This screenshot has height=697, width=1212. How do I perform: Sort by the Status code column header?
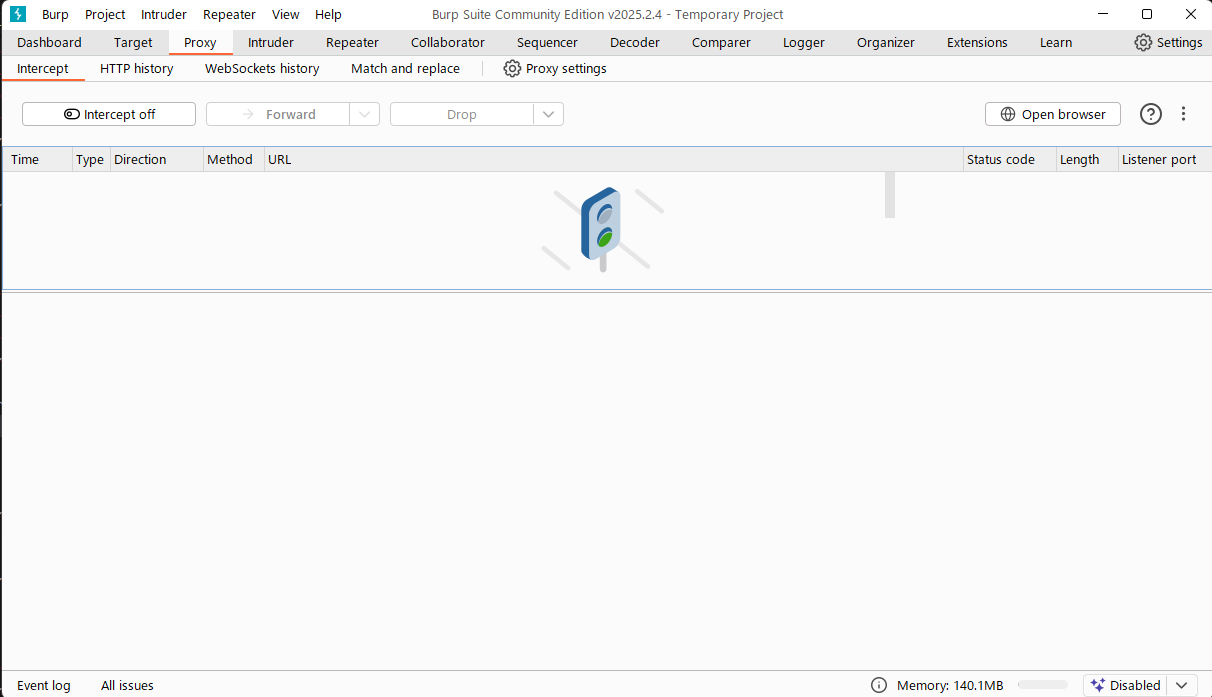point(1009,159)
